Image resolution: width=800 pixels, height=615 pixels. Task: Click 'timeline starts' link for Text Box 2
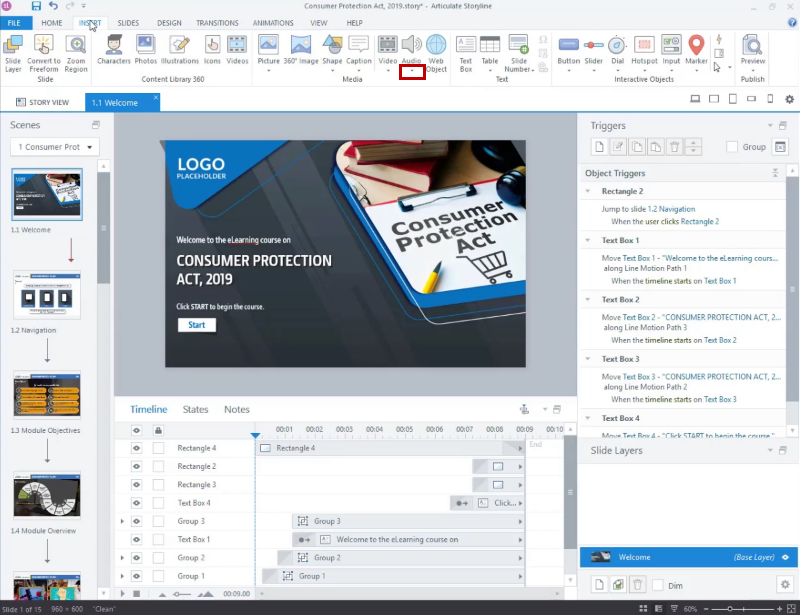[x=668, y=340]
